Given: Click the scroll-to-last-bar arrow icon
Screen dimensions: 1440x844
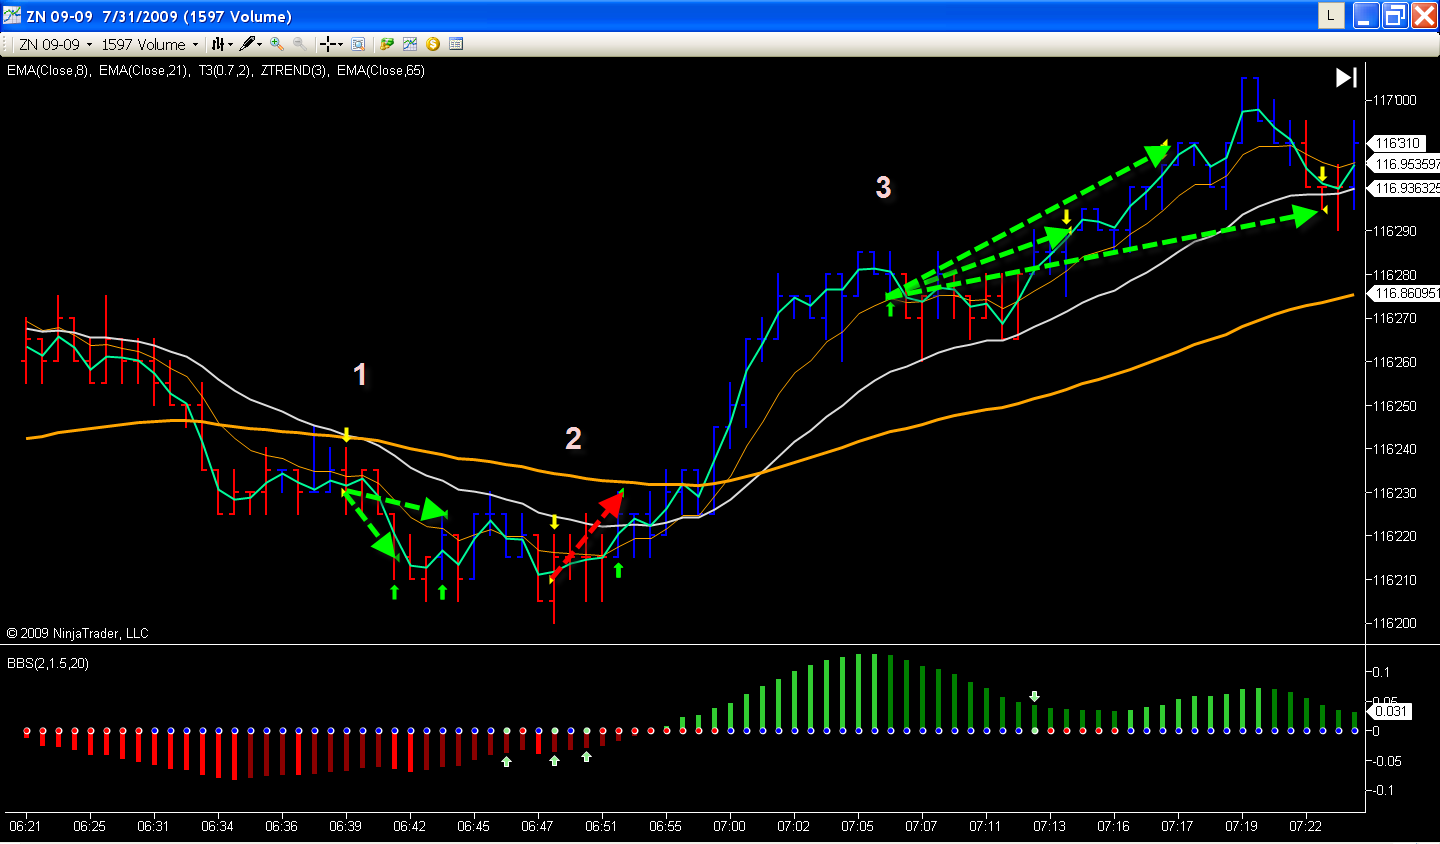Looking at the screenshot, I should [1347, 77].
